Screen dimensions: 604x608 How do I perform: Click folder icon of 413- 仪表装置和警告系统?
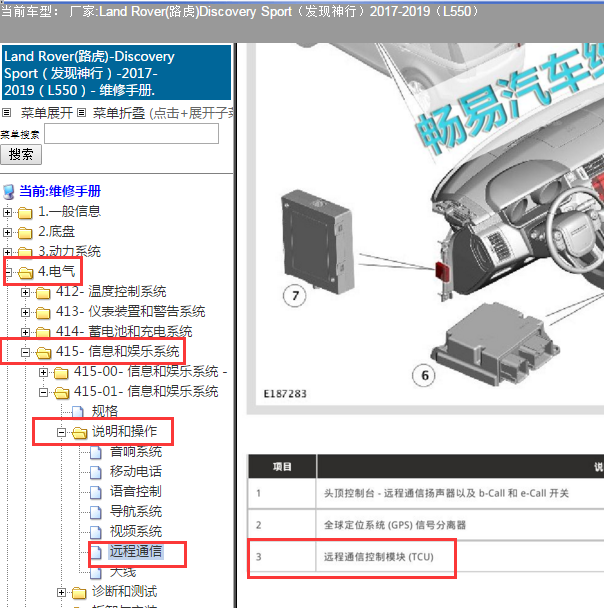pyautogui.click(x=43, y=313)
